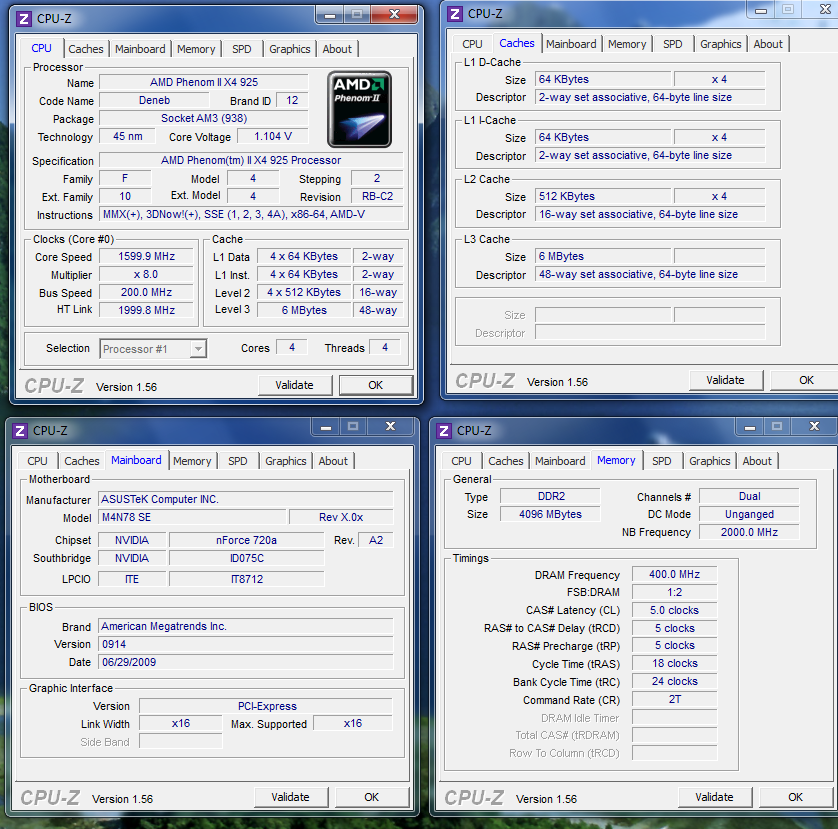Click the CPU-Z title icon in the Memory window
This screenshot has height=829, width=838.
tap(444, 431)
